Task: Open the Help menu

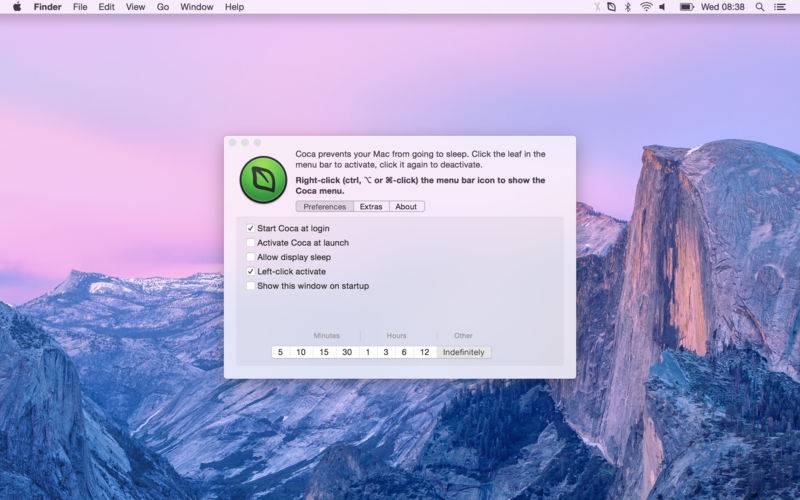Action: pyautogui.click(x=234, y=7)
